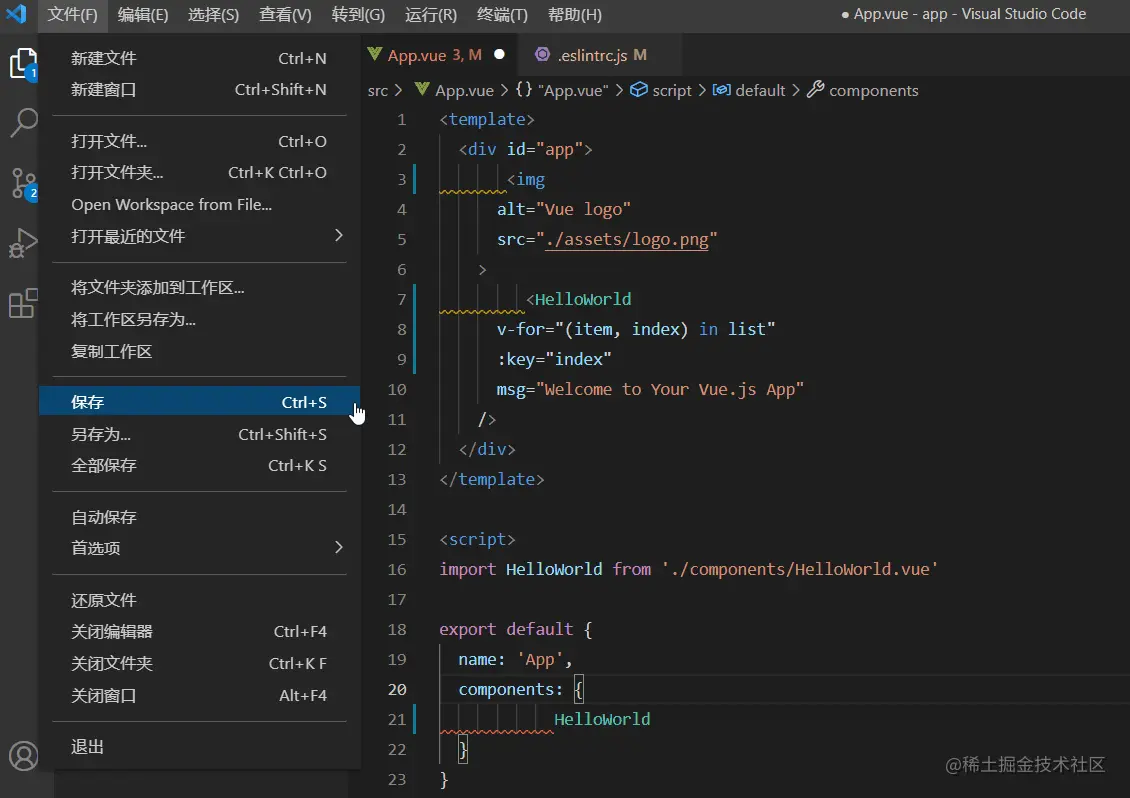The image size is (1130, 798).
Task: Click the Vue icon in the breadcrumb path
Action: coord(422,89)
